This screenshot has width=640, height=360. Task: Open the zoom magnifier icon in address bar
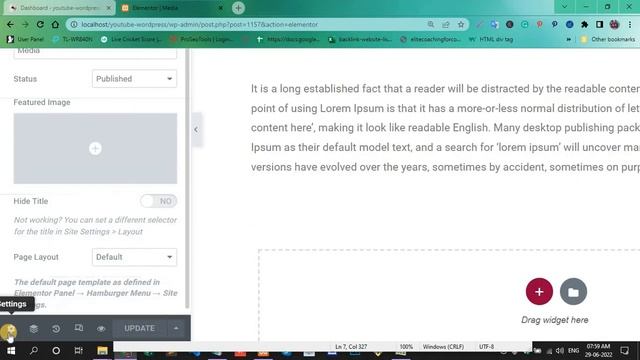pyautogui.click(x=431, y=24)
